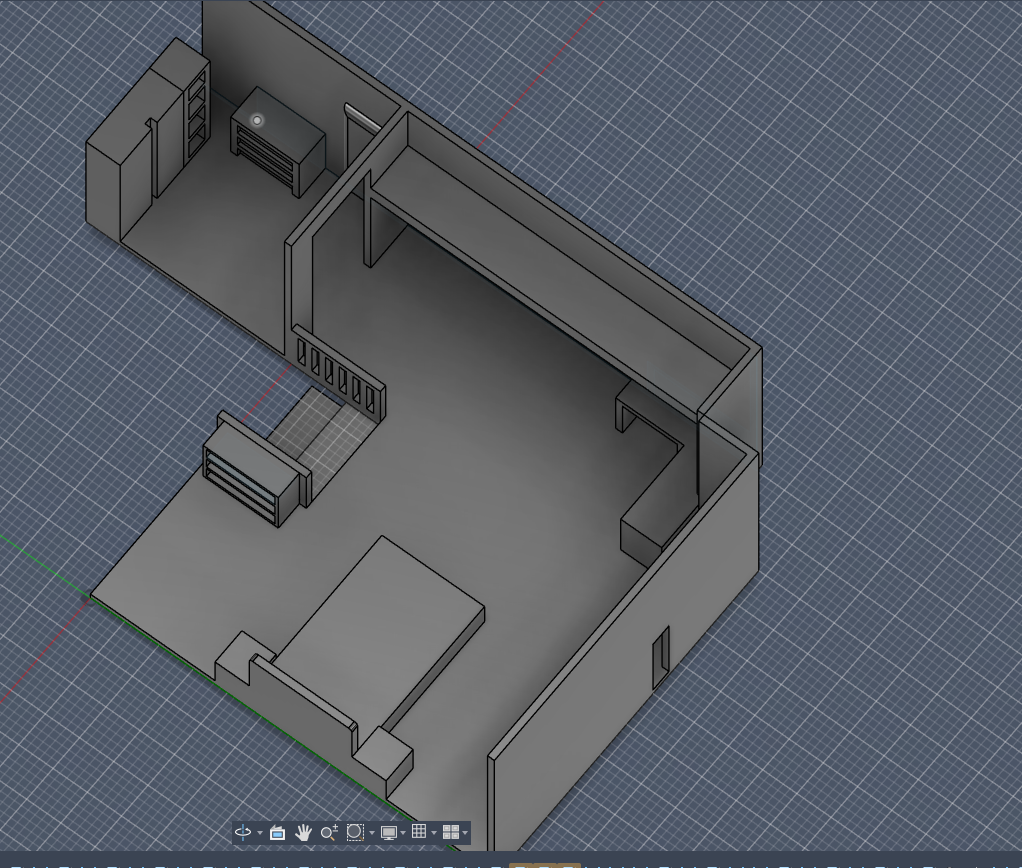Viewport: 1022px width, 868px height.
Task: Select the white light point on dresser
Action: pyautogui.click(x=257, y=120)
